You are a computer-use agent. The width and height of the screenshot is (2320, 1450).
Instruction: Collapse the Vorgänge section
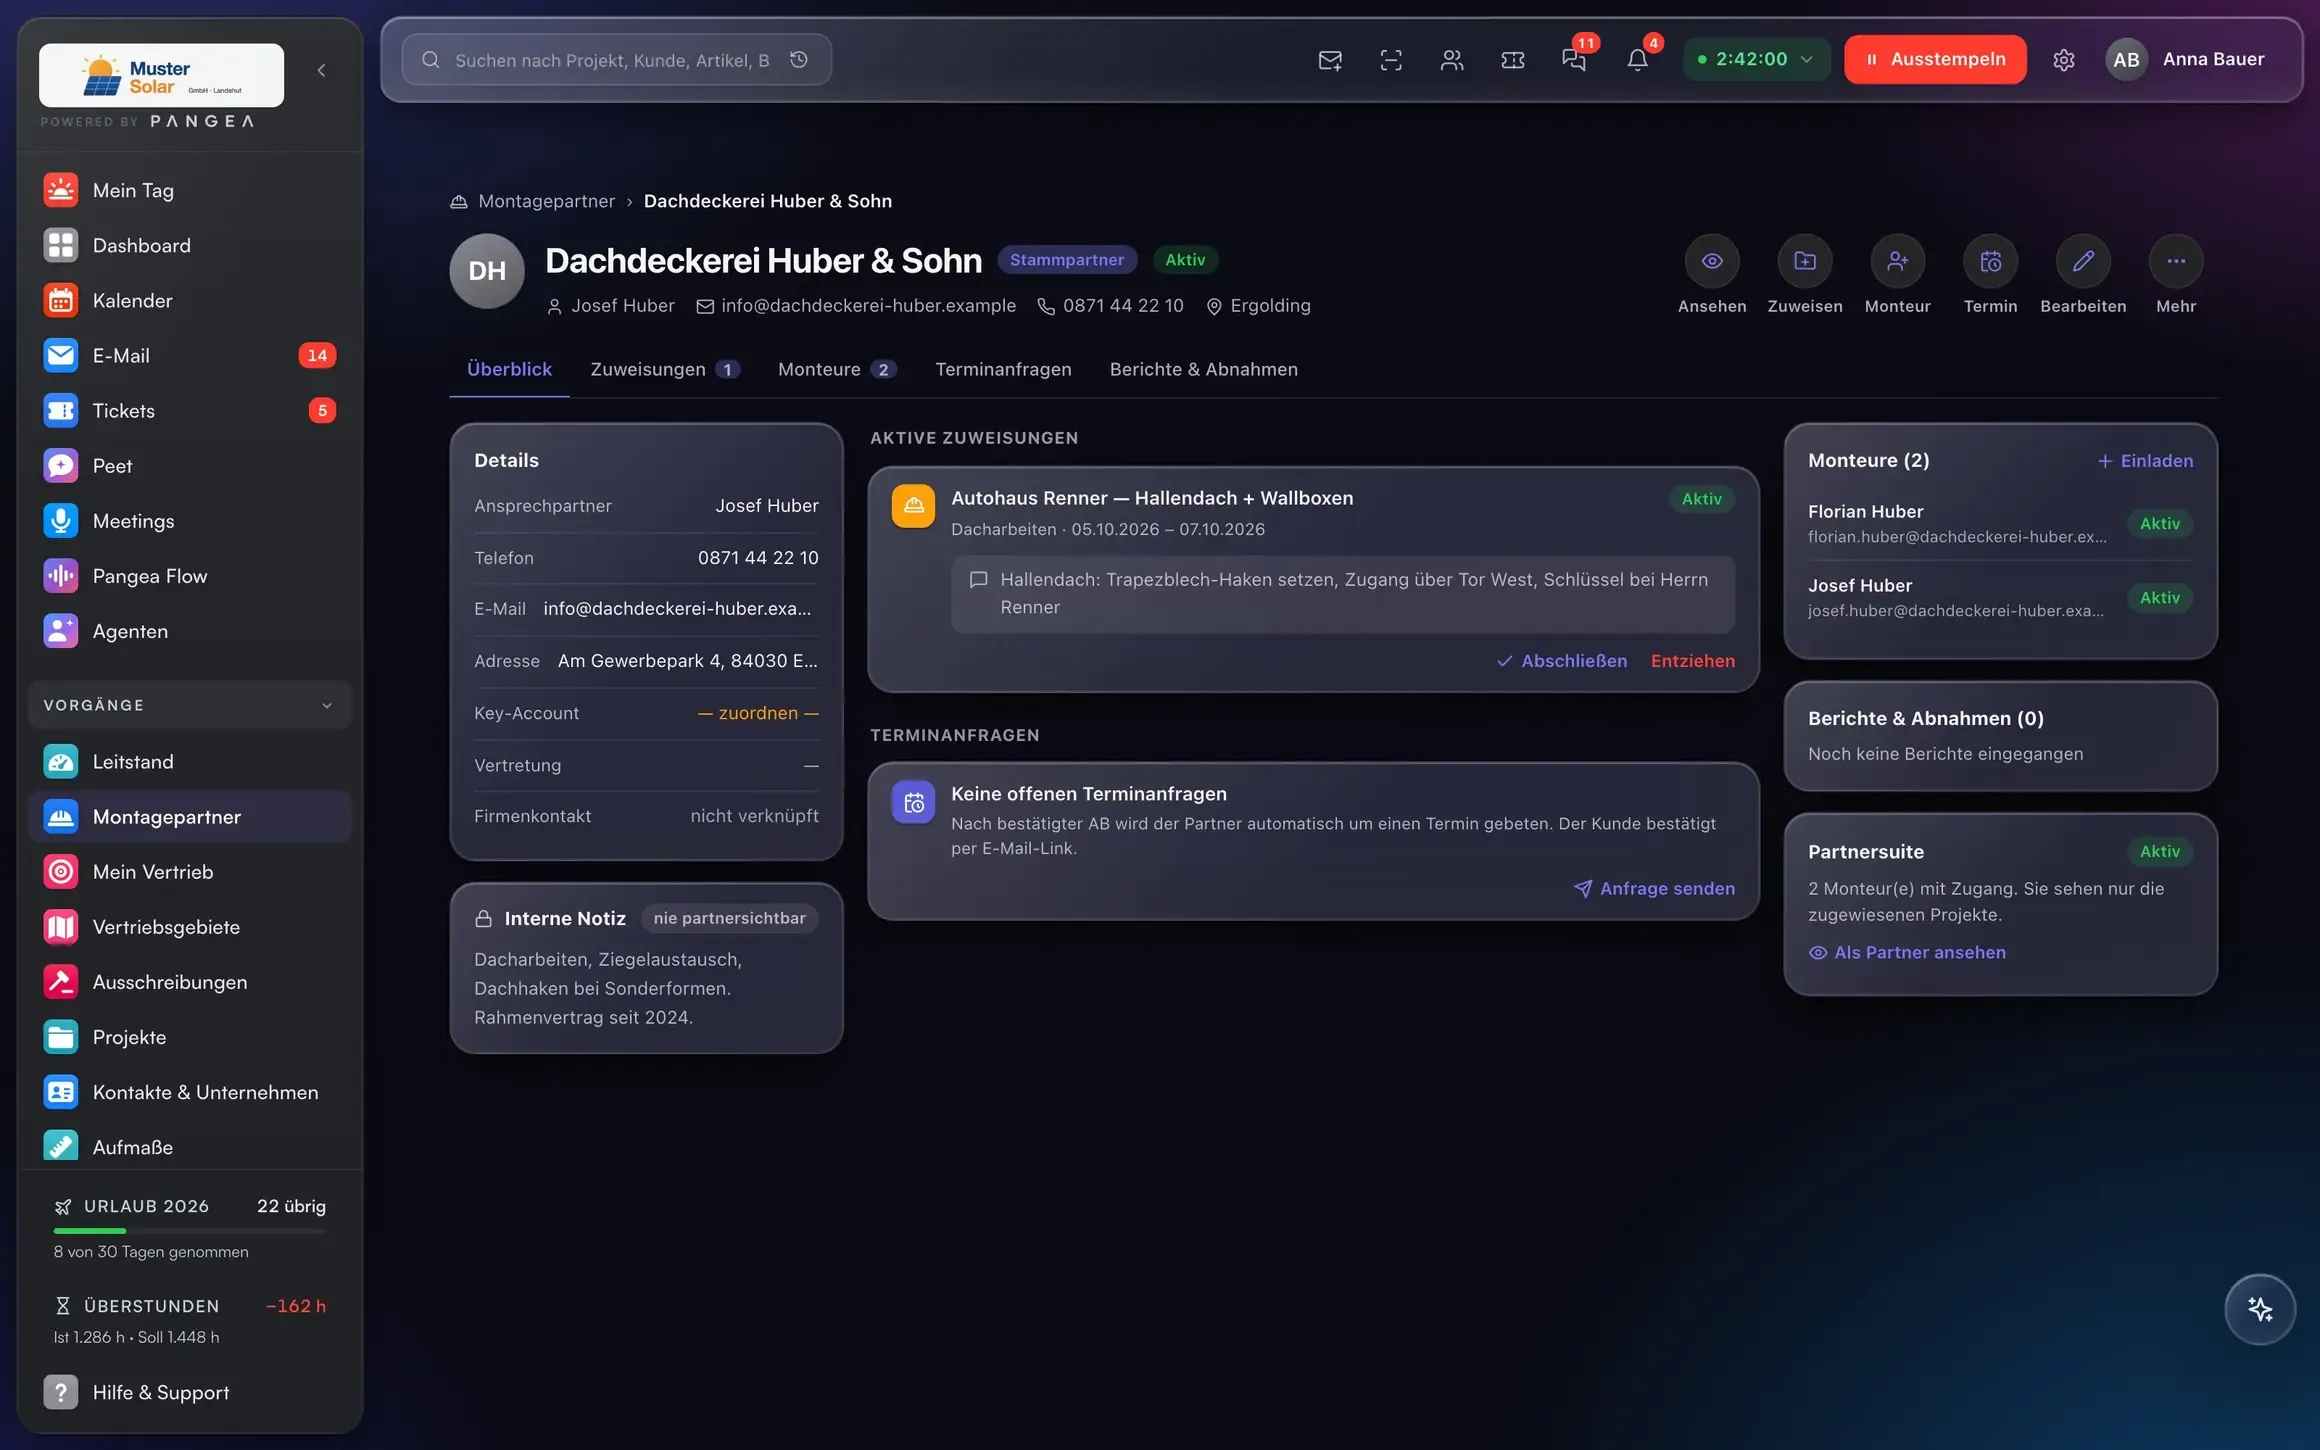[x=190, y=705]
